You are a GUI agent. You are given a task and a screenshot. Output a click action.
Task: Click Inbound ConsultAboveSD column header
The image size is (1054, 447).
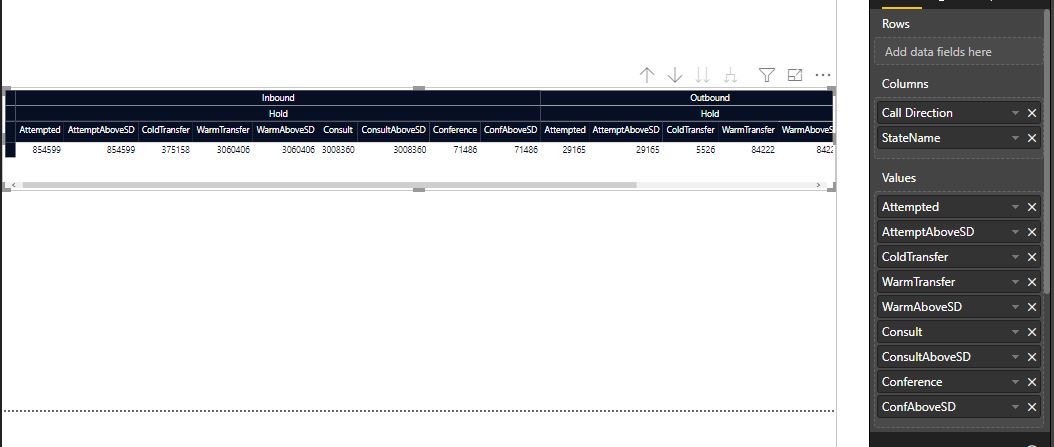coord(393,130)
